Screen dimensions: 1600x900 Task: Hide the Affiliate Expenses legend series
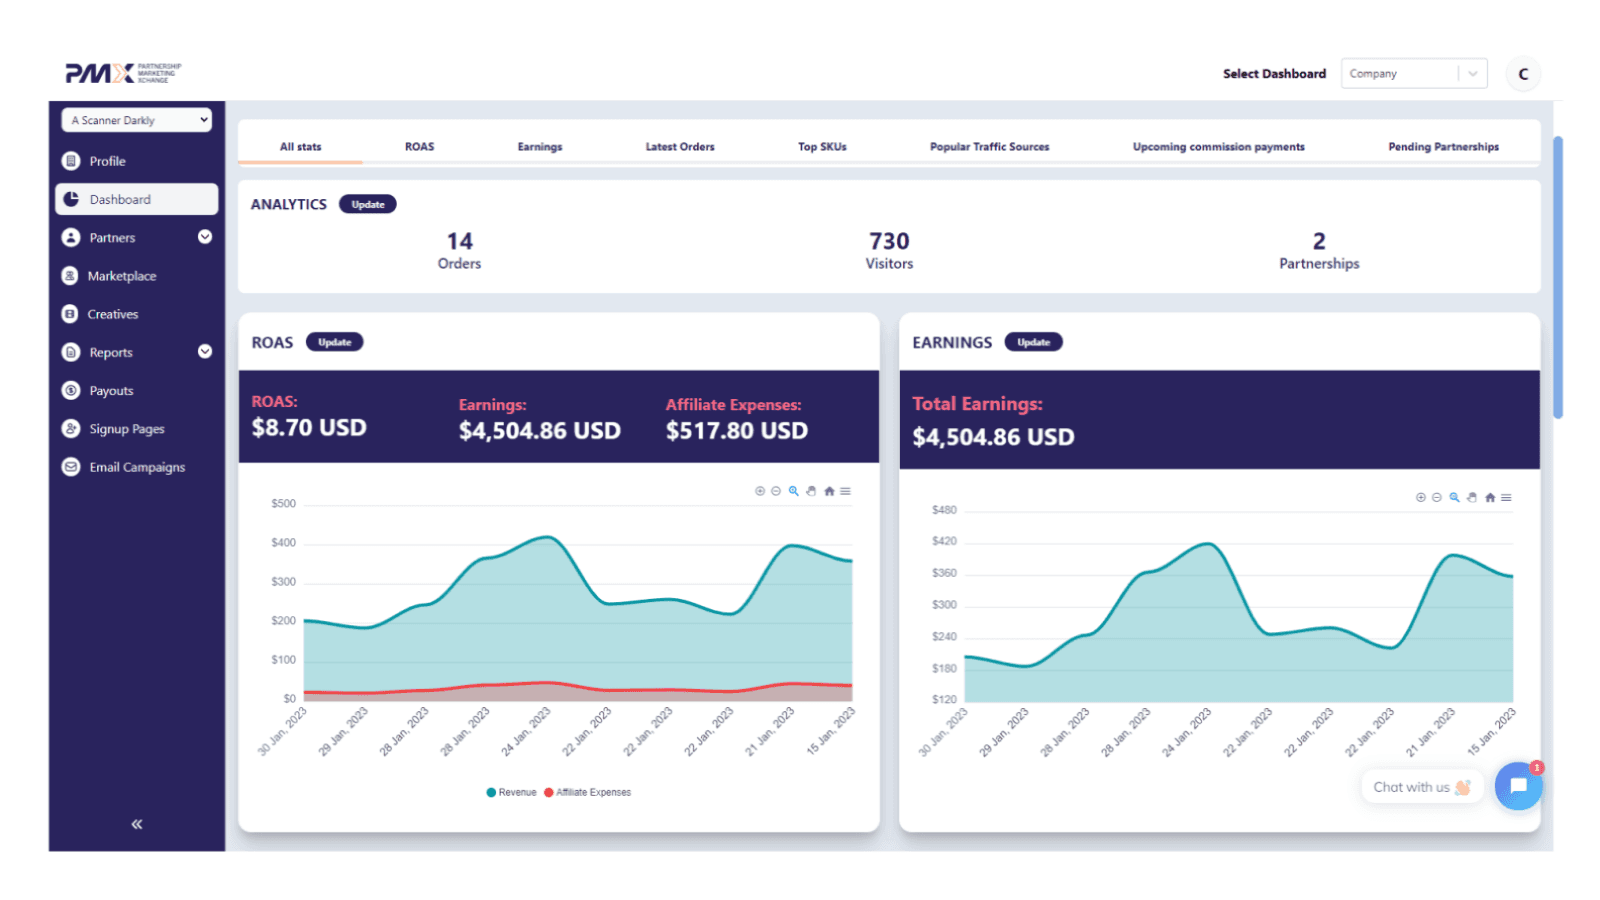click(589, 792)
